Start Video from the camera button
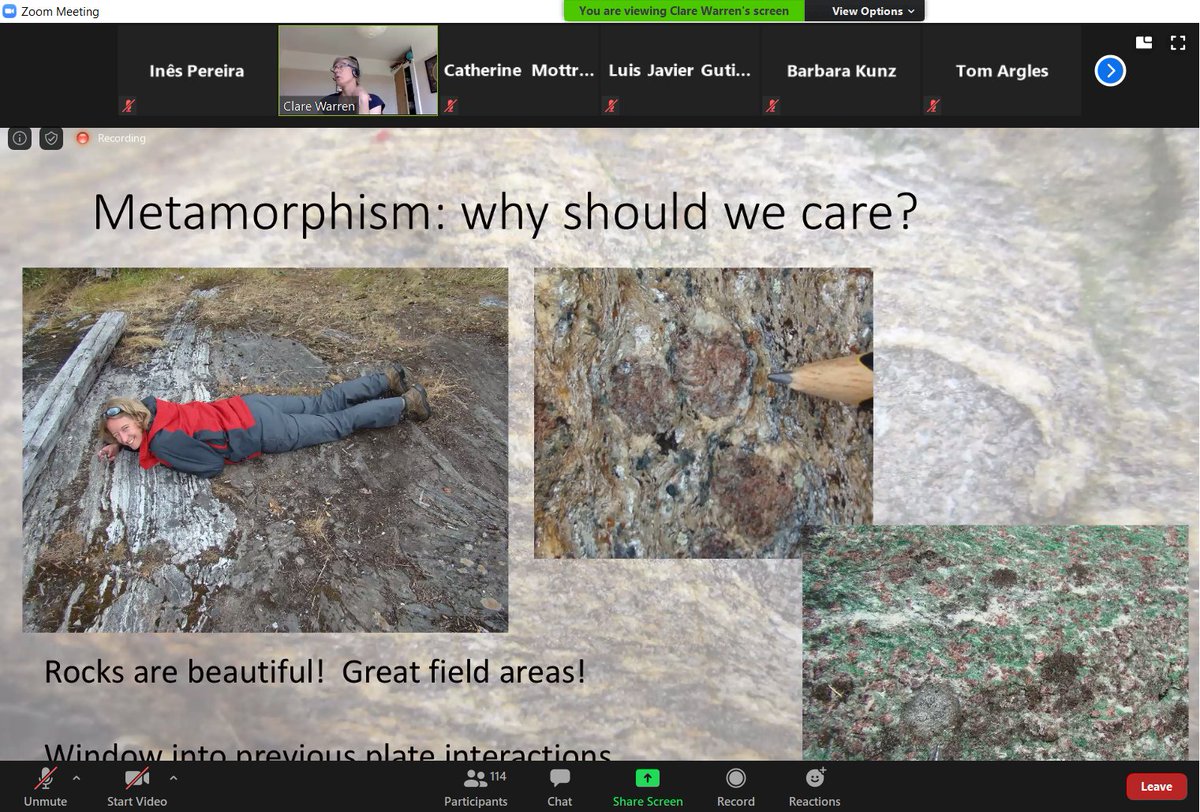Viewport: 1200px width, 812px height. click(x=137, y=785)
